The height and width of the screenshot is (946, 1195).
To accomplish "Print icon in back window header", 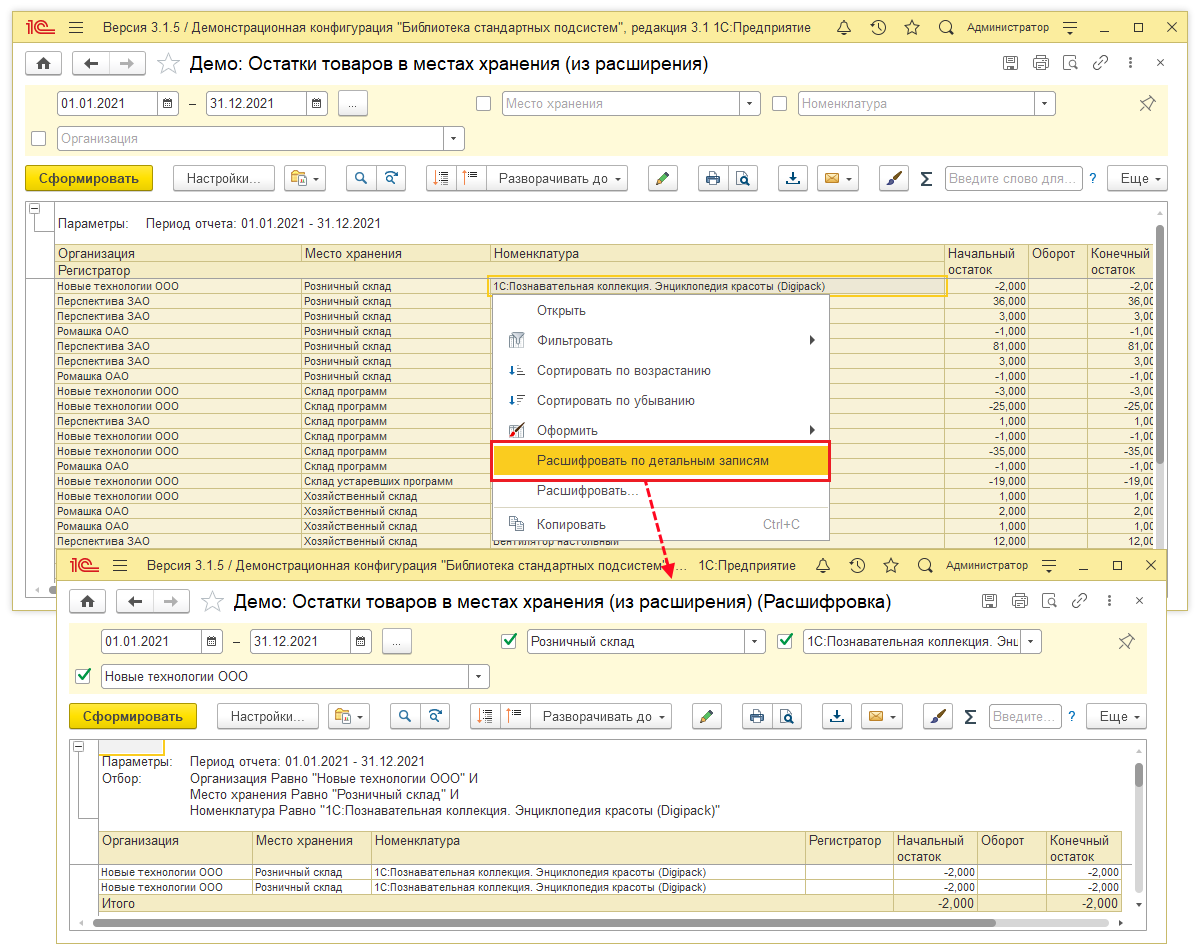I will pyautogui.click(x=1040, y=63).
